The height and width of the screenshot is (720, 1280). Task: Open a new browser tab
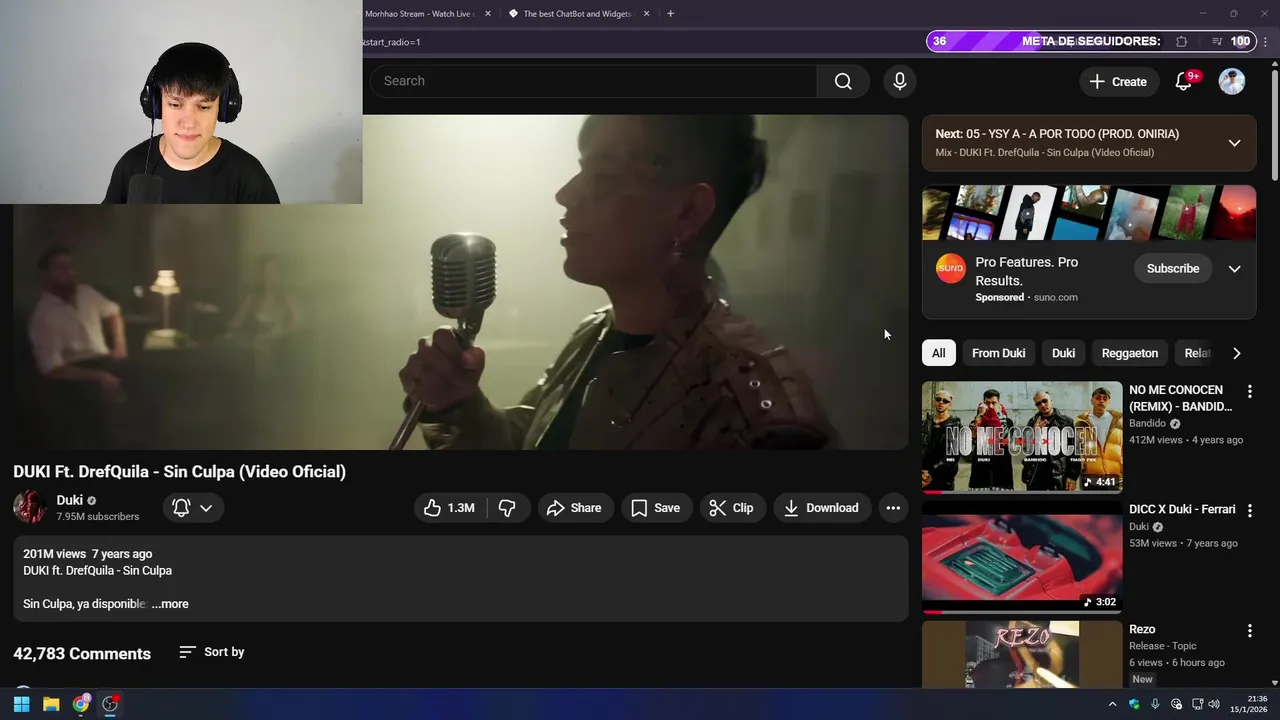[670, 14]
